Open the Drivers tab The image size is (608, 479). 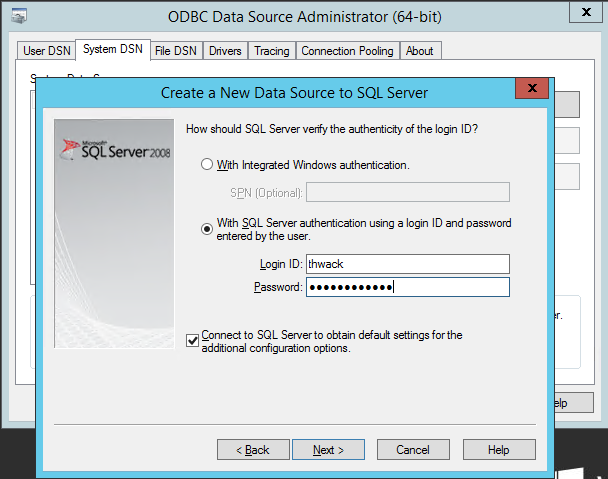click(x=225, y=51)
